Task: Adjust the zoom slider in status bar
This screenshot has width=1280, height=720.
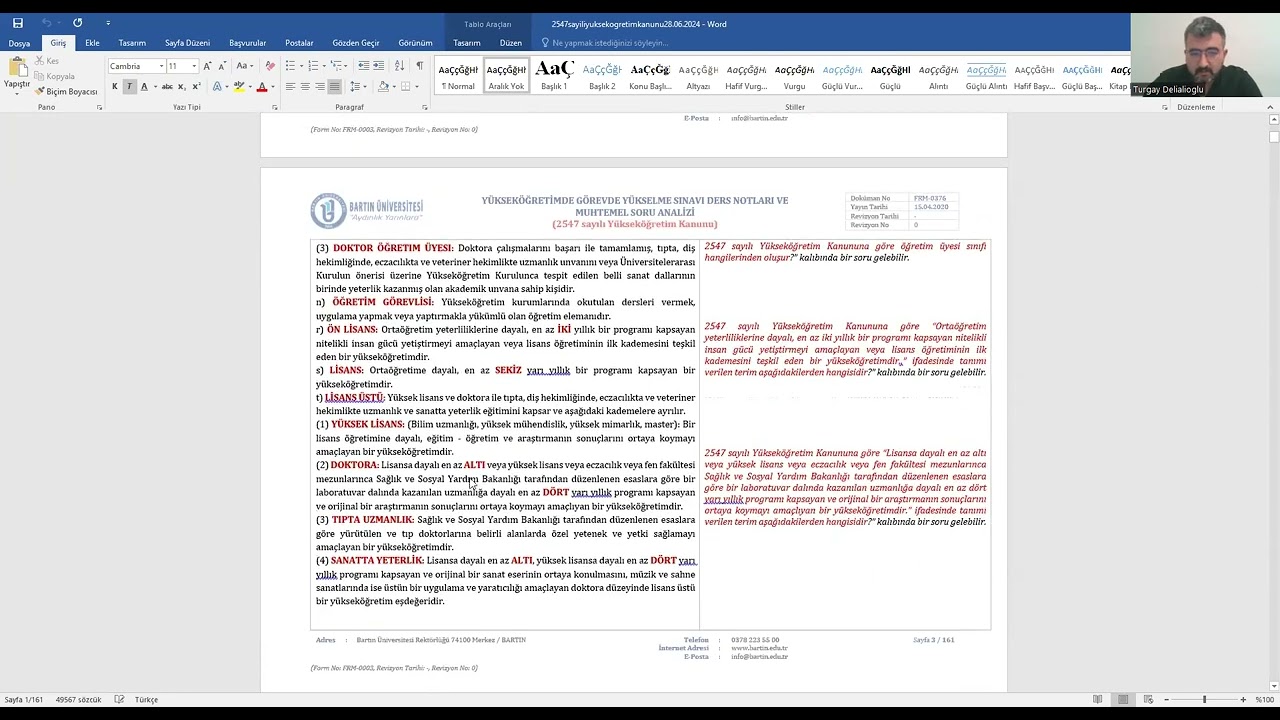Action: tap(1204, 700)
